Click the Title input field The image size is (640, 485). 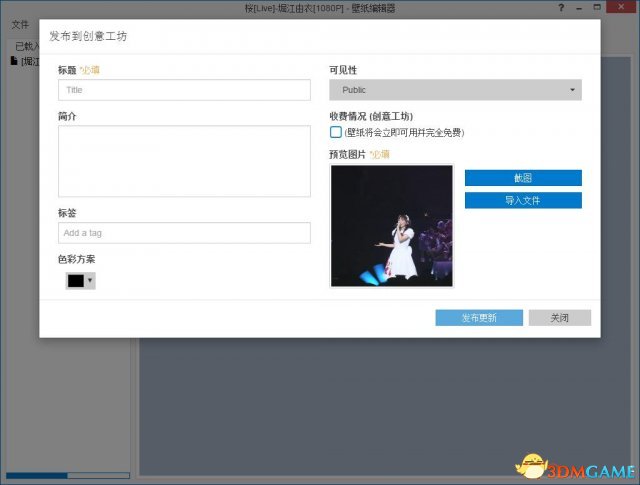tap(184, 90)
